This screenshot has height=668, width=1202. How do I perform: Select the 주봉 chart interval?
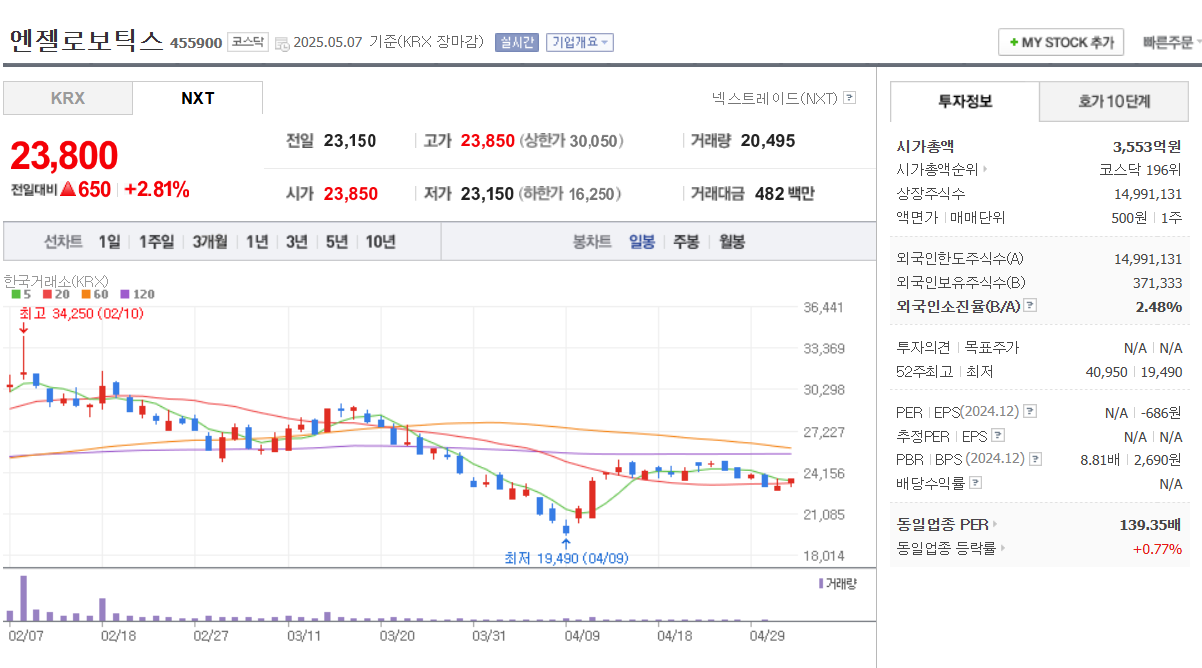684,241
